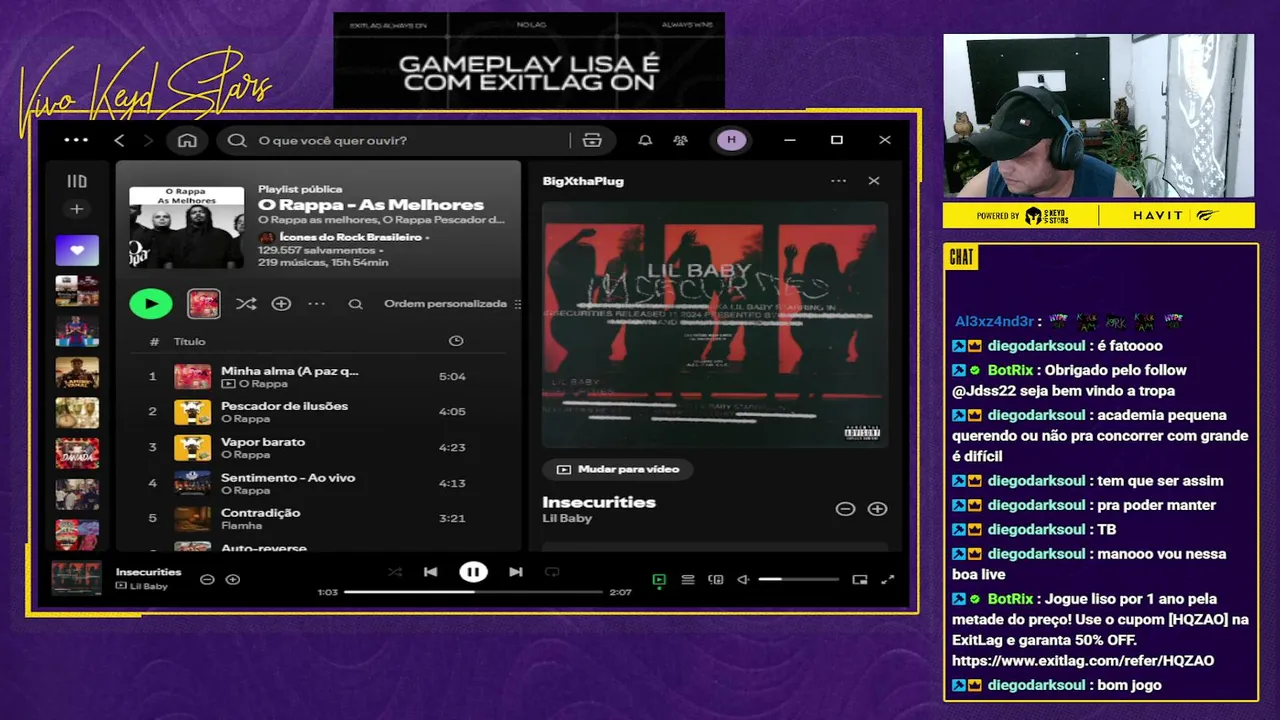Click the O Rappa As Melhores cover image
1280x720 pixels.
(x=186, y=226)
